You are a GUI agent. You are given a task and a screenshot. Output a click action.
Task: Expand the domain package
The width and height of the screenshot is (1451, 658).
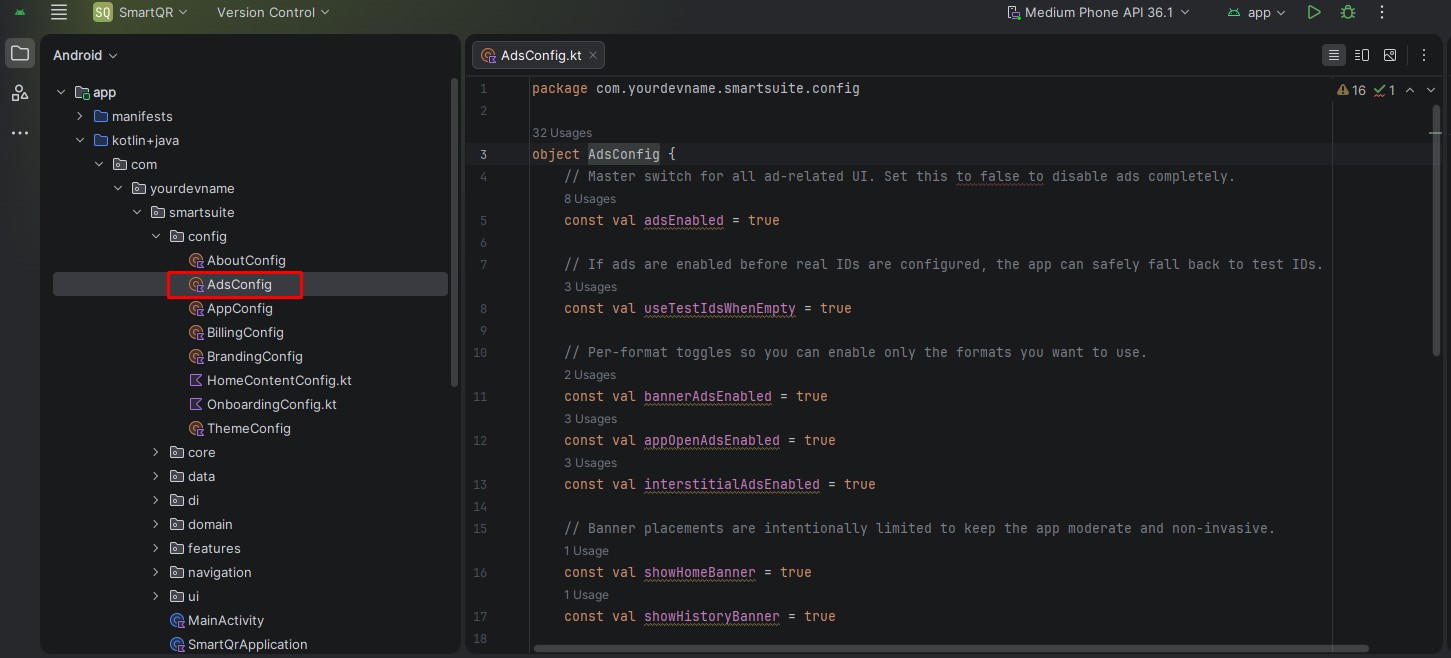[x=156, y=524]
